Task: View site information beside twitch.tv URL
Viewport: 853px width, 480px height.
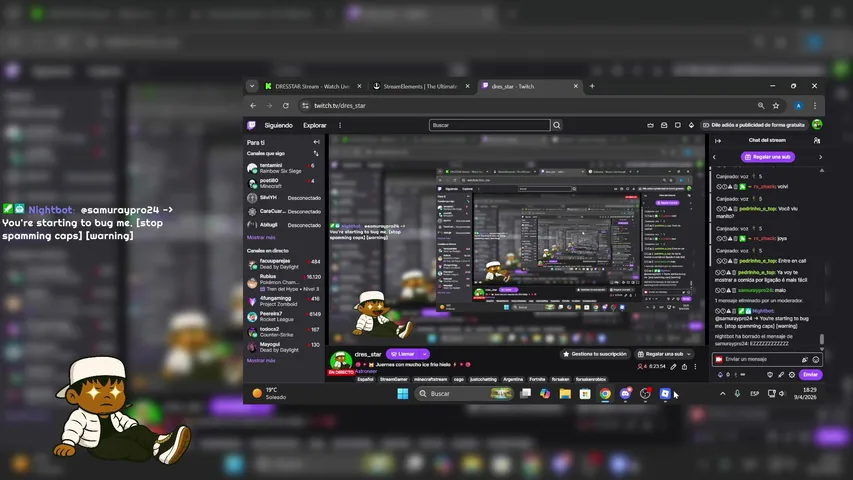Action: coord(305,106)
